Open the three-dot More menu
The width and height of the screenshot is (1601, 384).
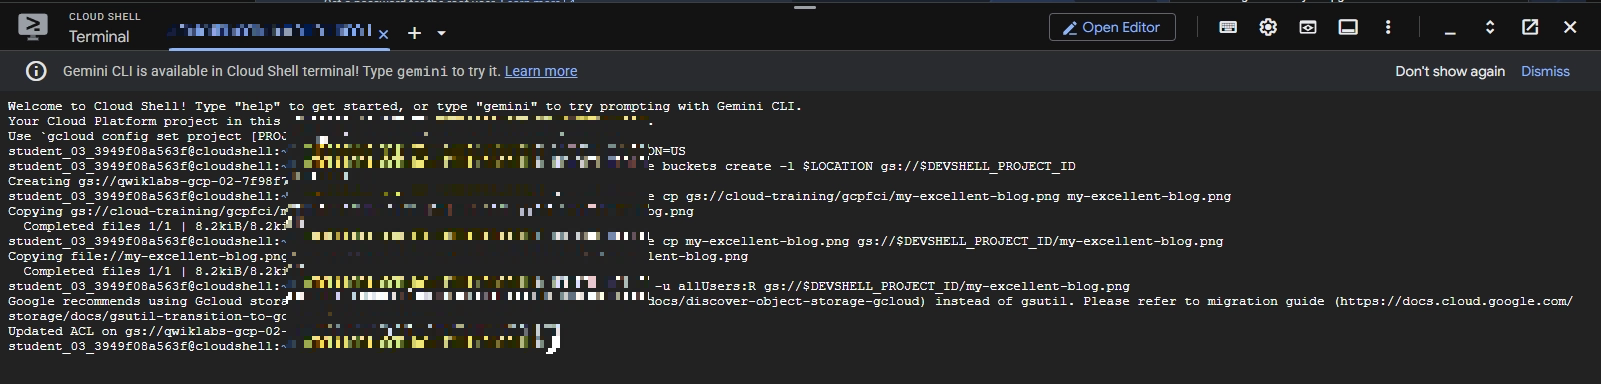click(x=1388, y=28)
